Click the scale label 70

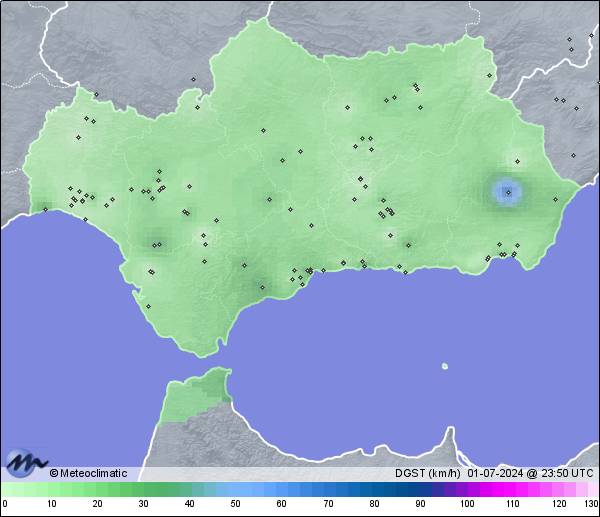click(328, 503)
